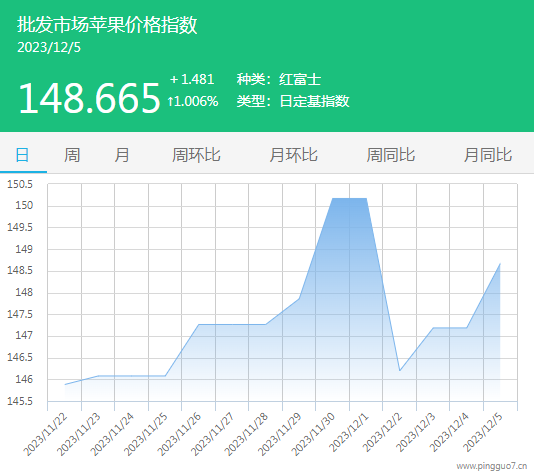The height and width of the screenshot is (476, 534).
Task: Click the percentage change ↑1.006%
Action: click(193, 101)
